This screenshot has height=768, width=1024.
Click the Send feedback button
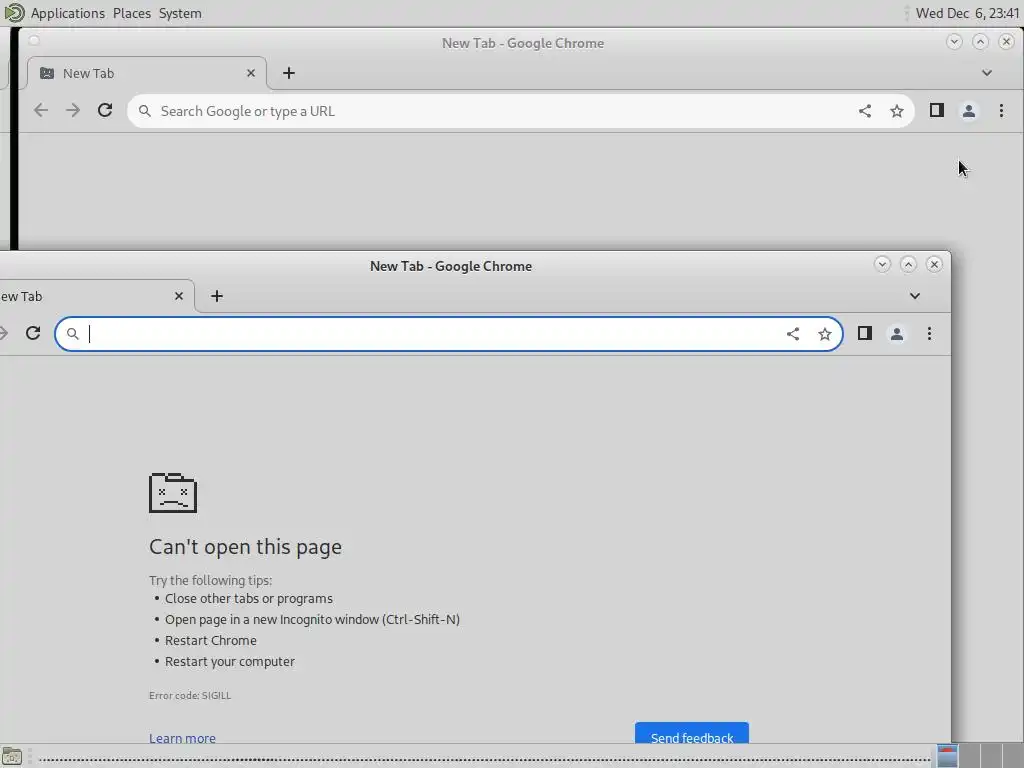[x=692, y=733]
